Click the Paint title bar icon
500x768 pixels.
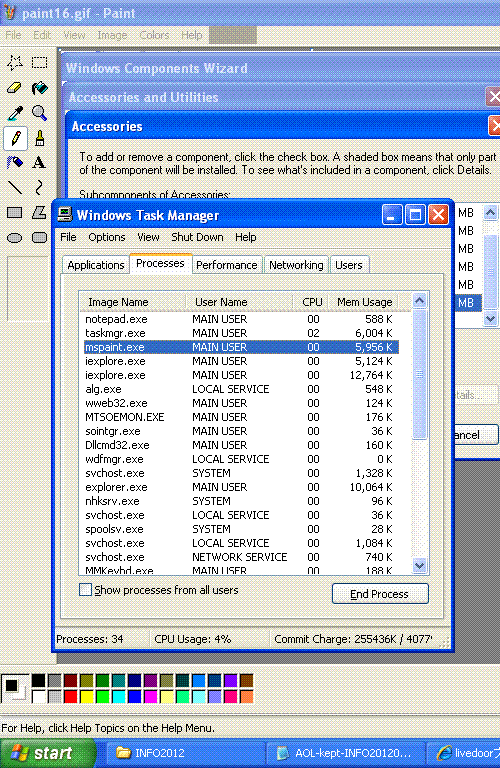[x=10, y=13]
